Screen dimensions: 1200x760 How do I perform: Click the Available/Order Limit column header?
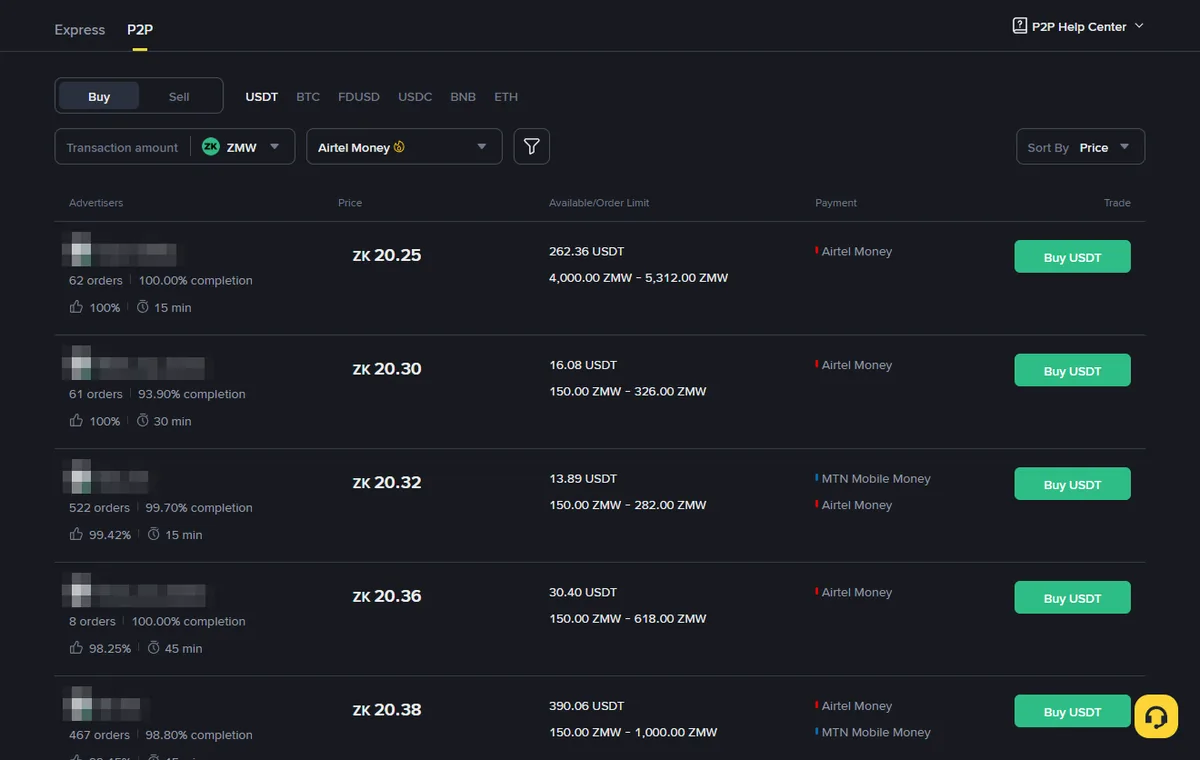click(599, 203)
